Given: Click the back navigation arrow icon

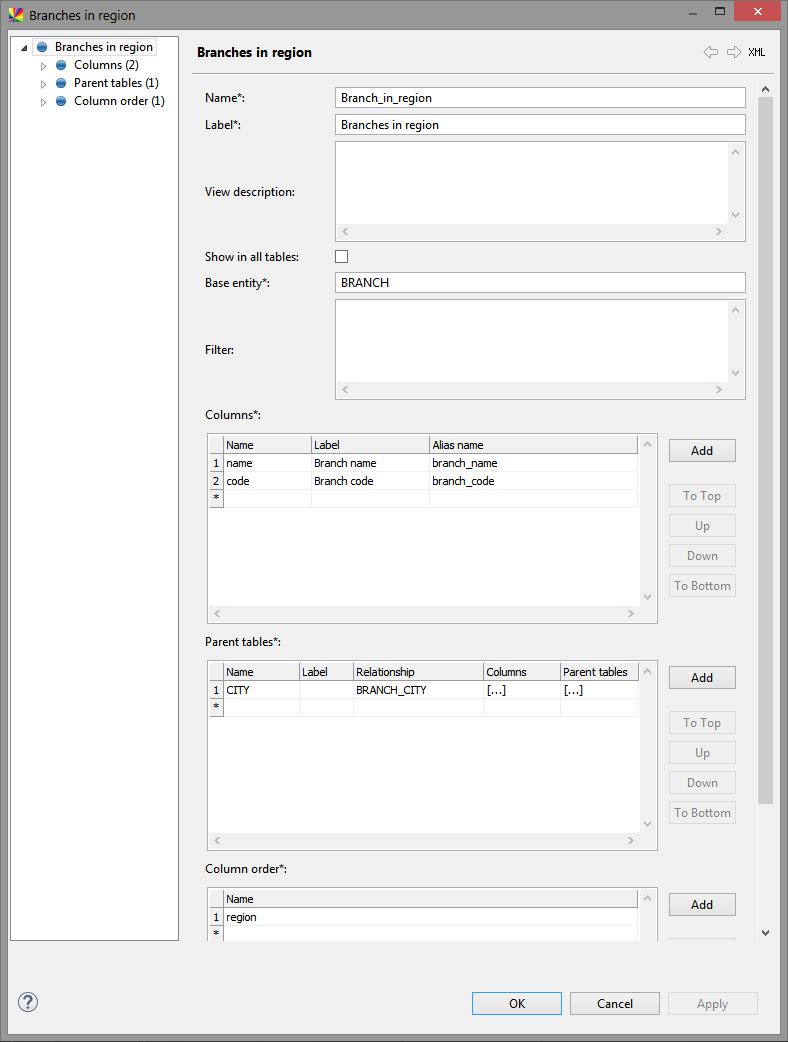Looking at the screenshot, I should 711,52.
